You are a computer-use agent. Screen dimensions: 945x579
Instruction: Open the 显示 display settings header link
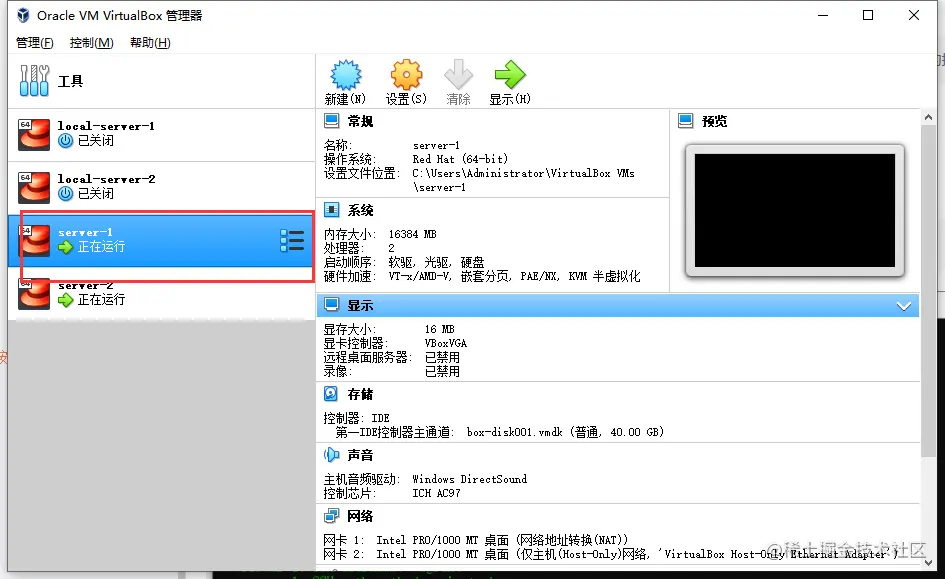point(360,305)
